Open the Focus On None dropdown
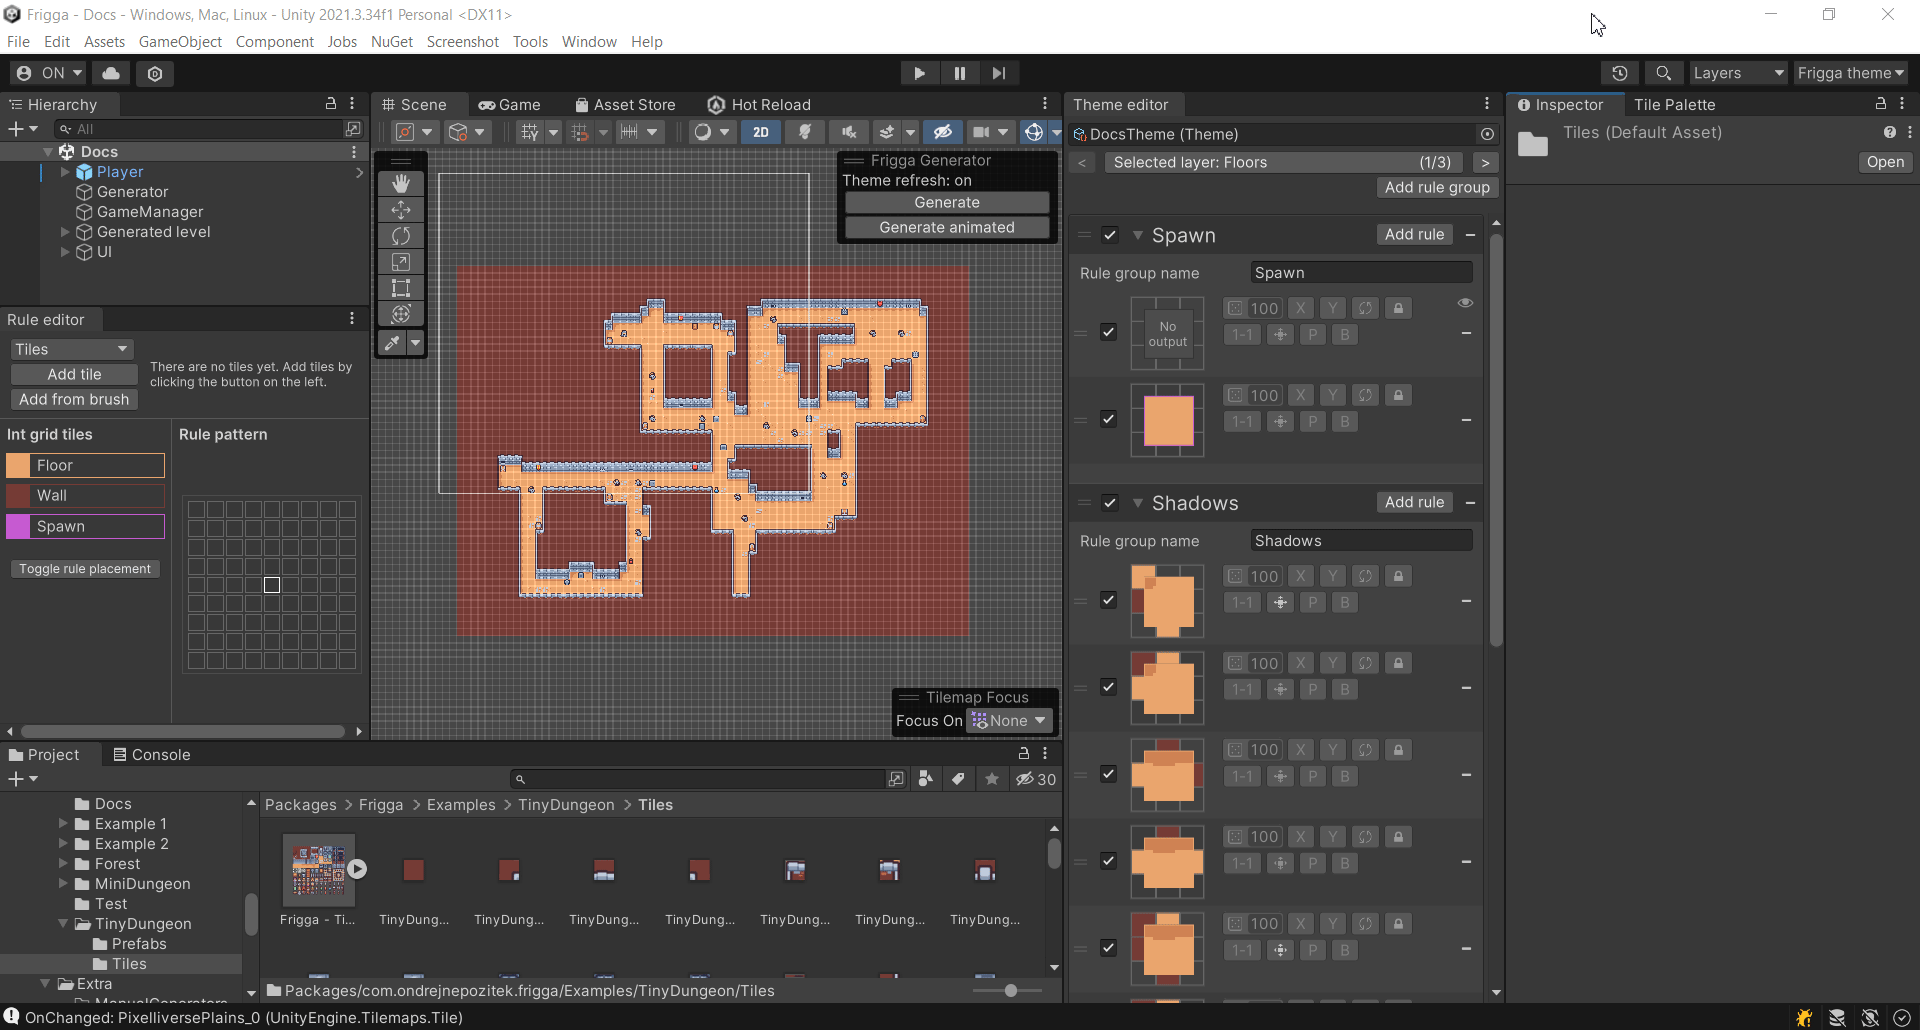The height and width of the screenshot is (1030, 1920). tap(1009, 721)
